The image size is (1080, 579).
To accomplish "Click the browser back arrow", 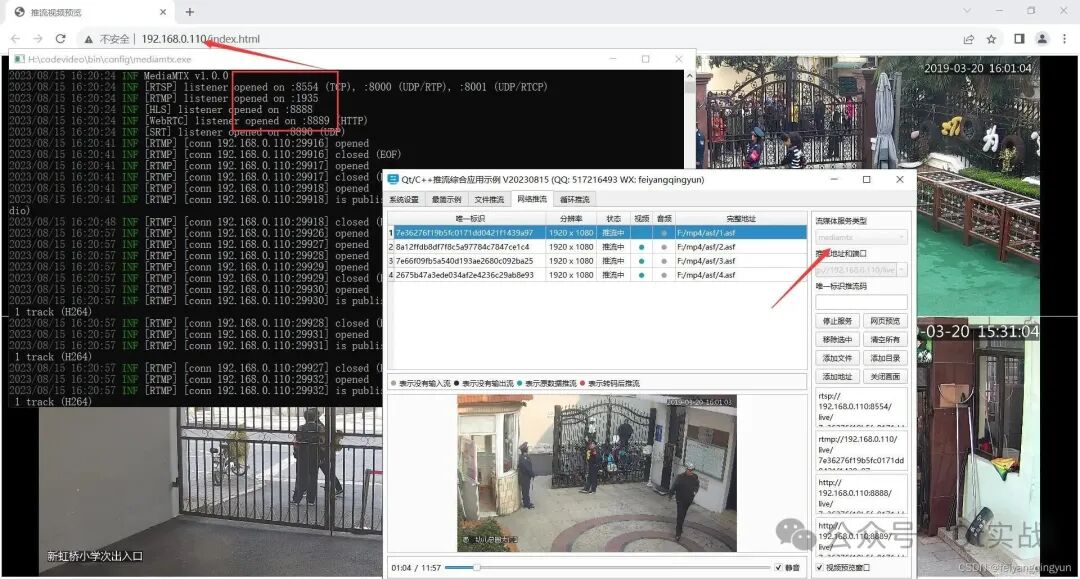I will pos(15,37).
